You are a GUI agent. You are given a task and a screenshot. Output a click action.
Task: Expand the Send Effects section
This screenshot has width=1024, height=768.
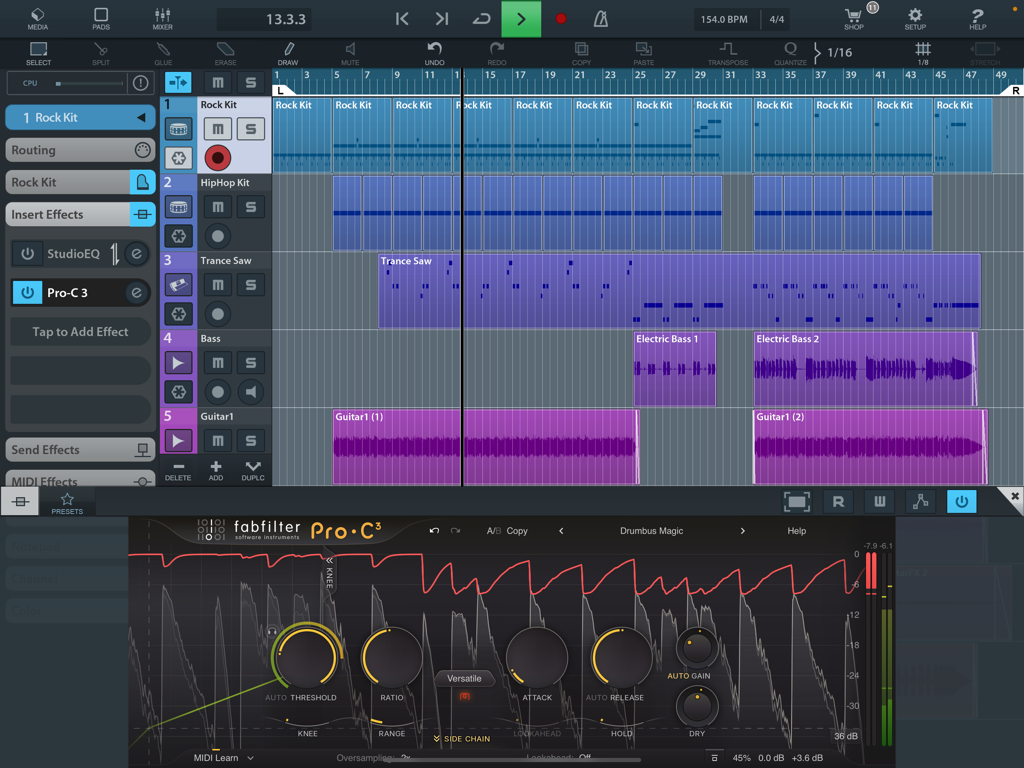coord(80,449)
